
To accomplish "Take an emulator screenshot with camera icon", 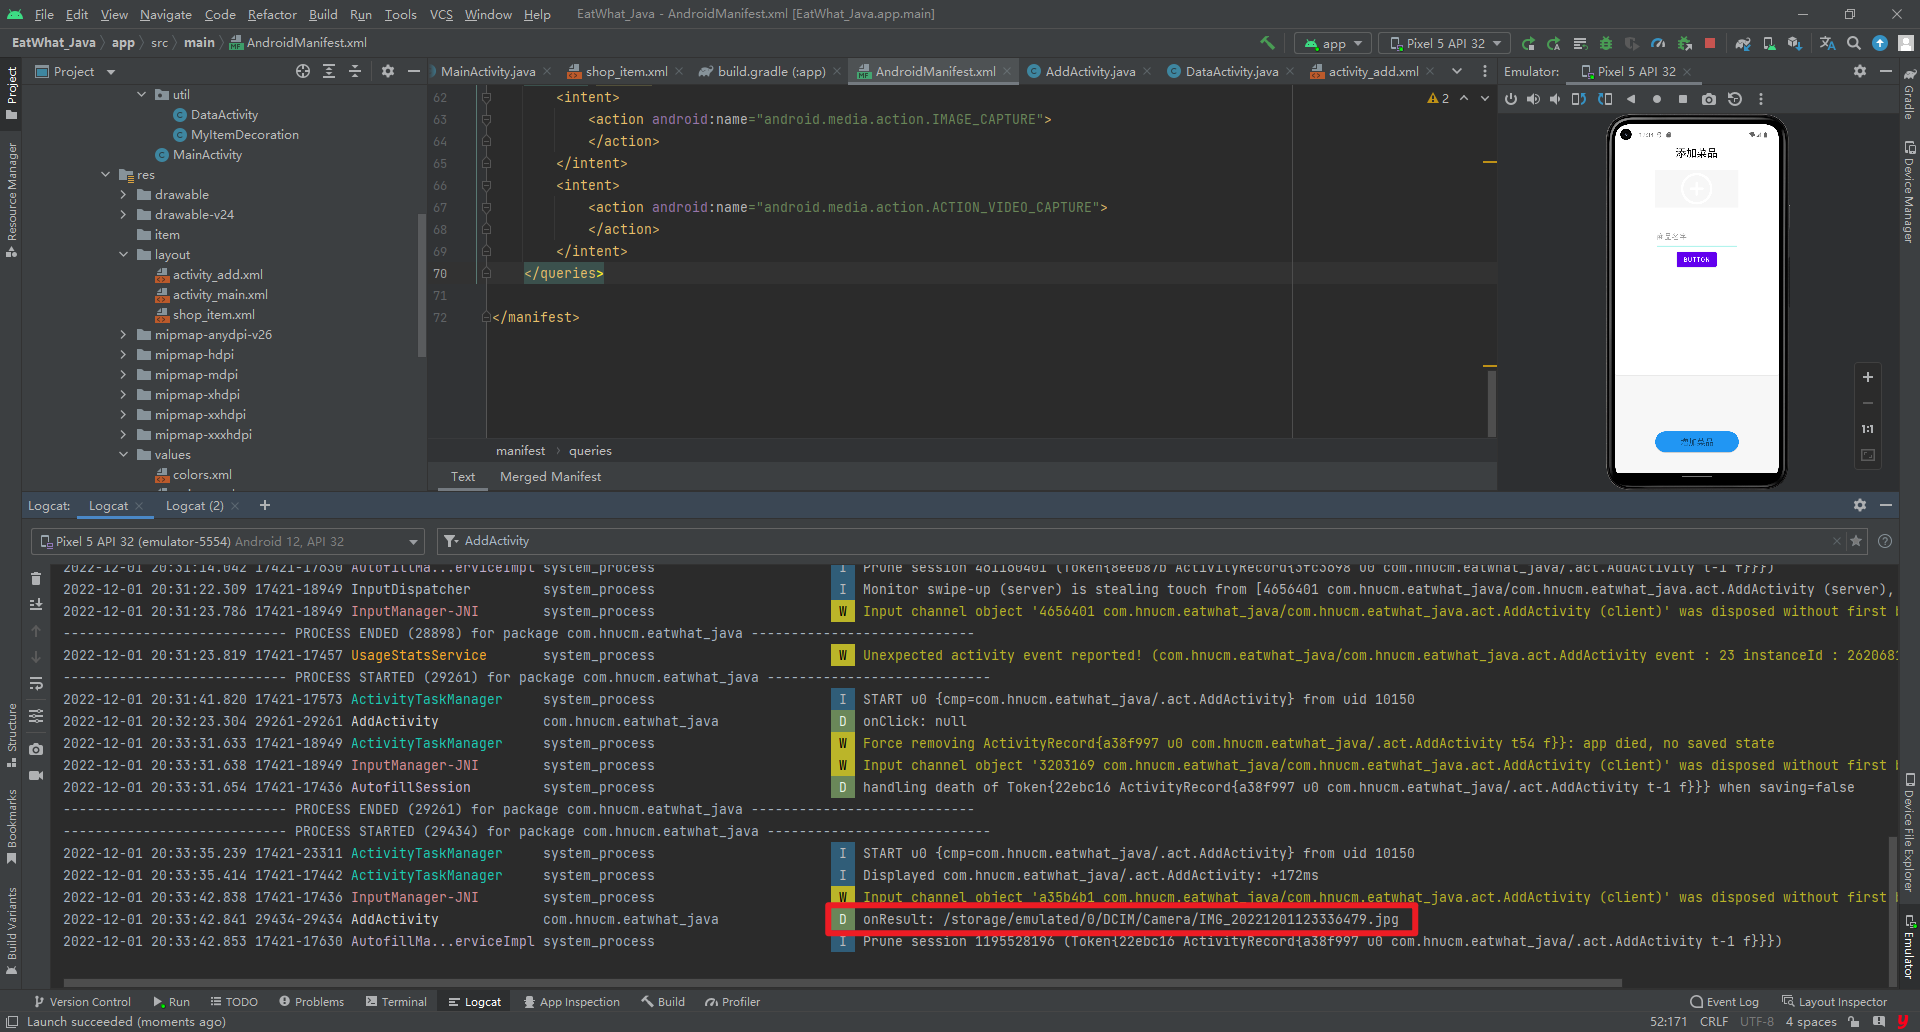I will pos(1709,99).
